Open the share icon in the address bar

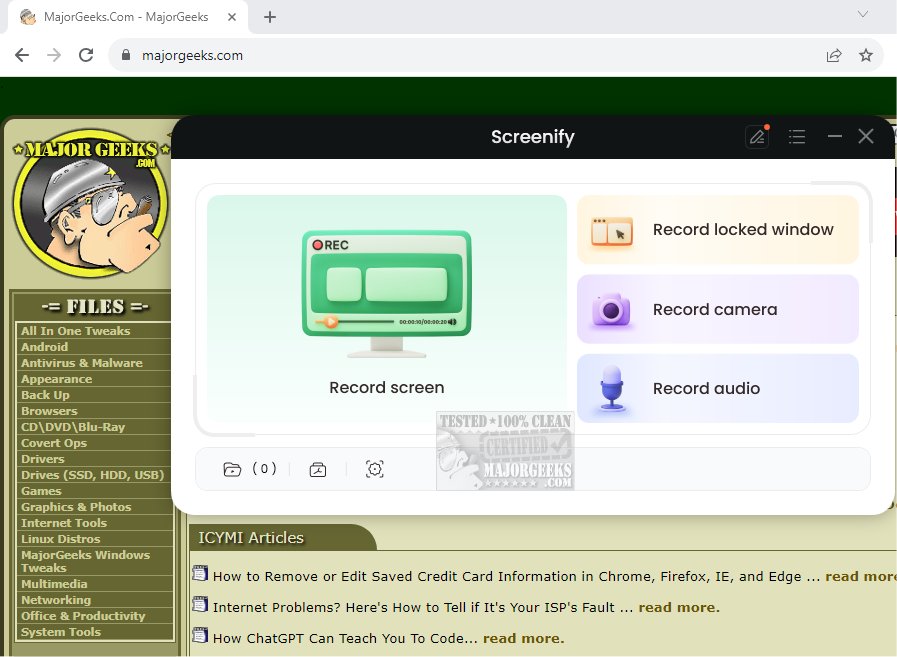coord(834,55)
